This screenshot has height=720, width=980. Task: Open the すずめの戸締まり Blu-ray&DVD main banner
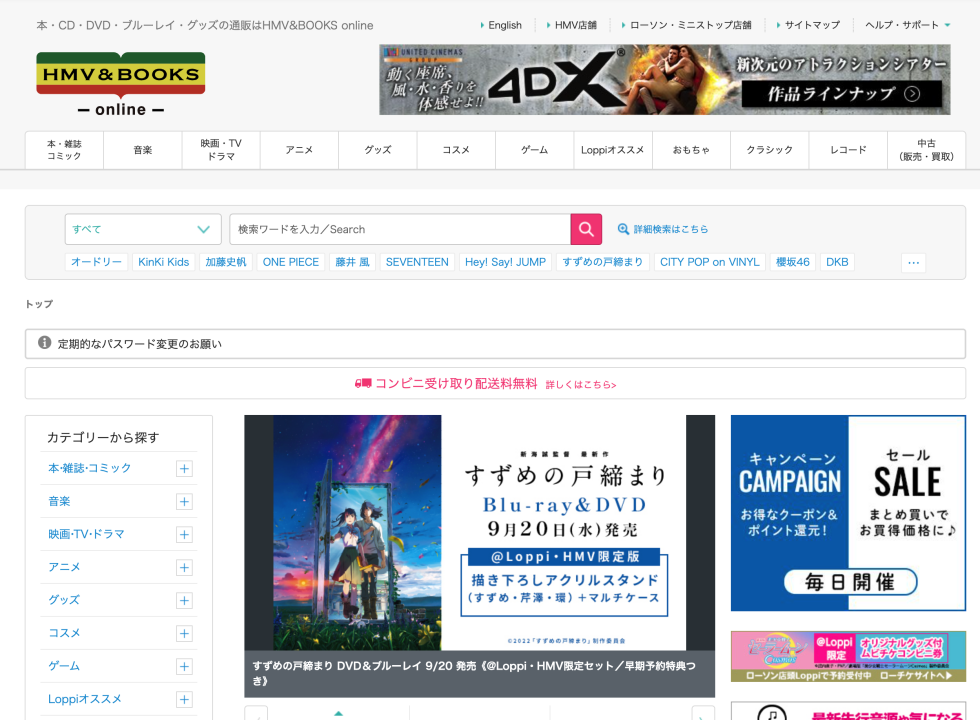(x=479, y=533)
